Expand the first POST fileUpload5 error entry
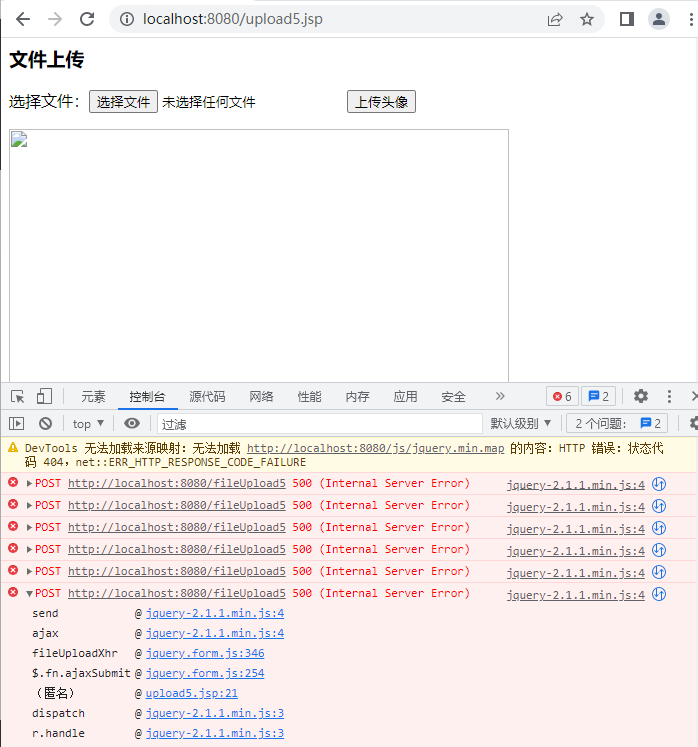Screen dimensions: 698x747 tap(29, 484)
